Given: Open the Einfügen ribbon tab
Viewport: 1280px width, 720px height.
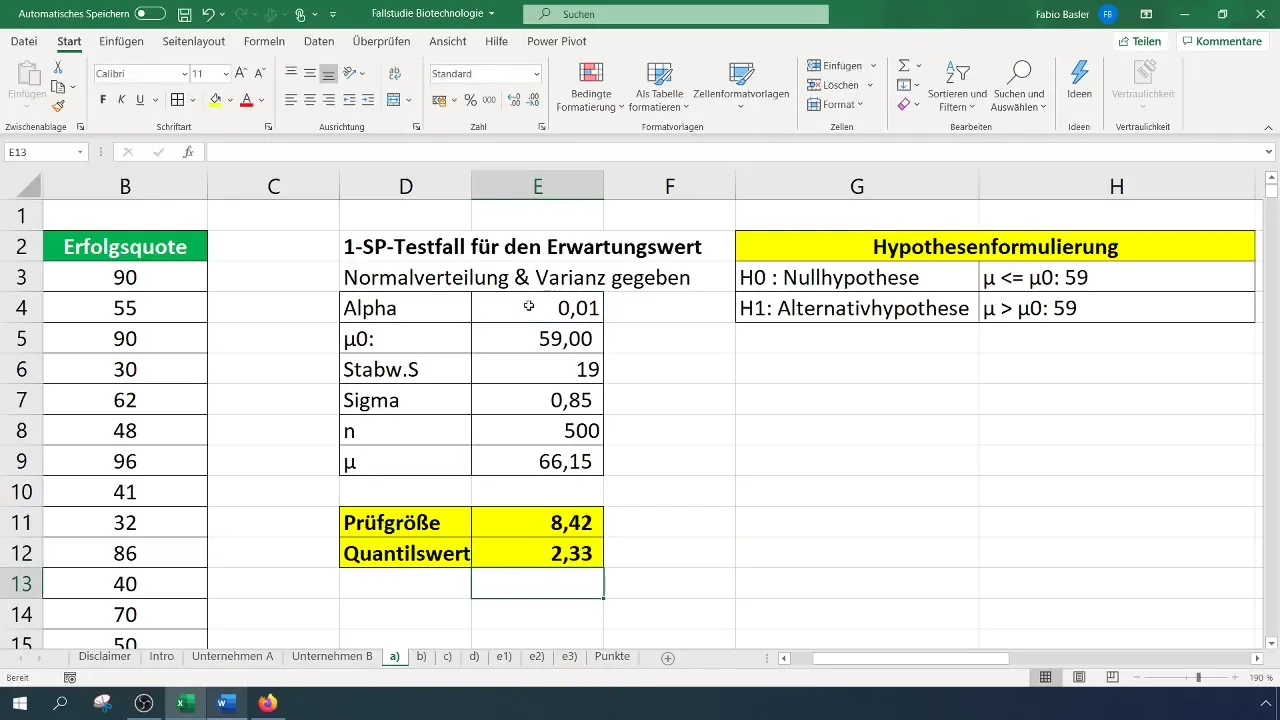Looking at the screenshot, I should click(122, 41).
